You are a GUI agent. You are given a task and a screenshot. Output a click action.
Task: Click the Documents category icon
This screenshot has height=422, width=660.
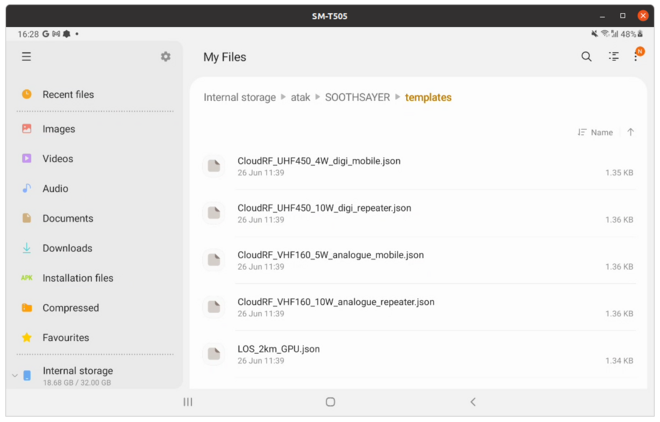click(27, 218)
